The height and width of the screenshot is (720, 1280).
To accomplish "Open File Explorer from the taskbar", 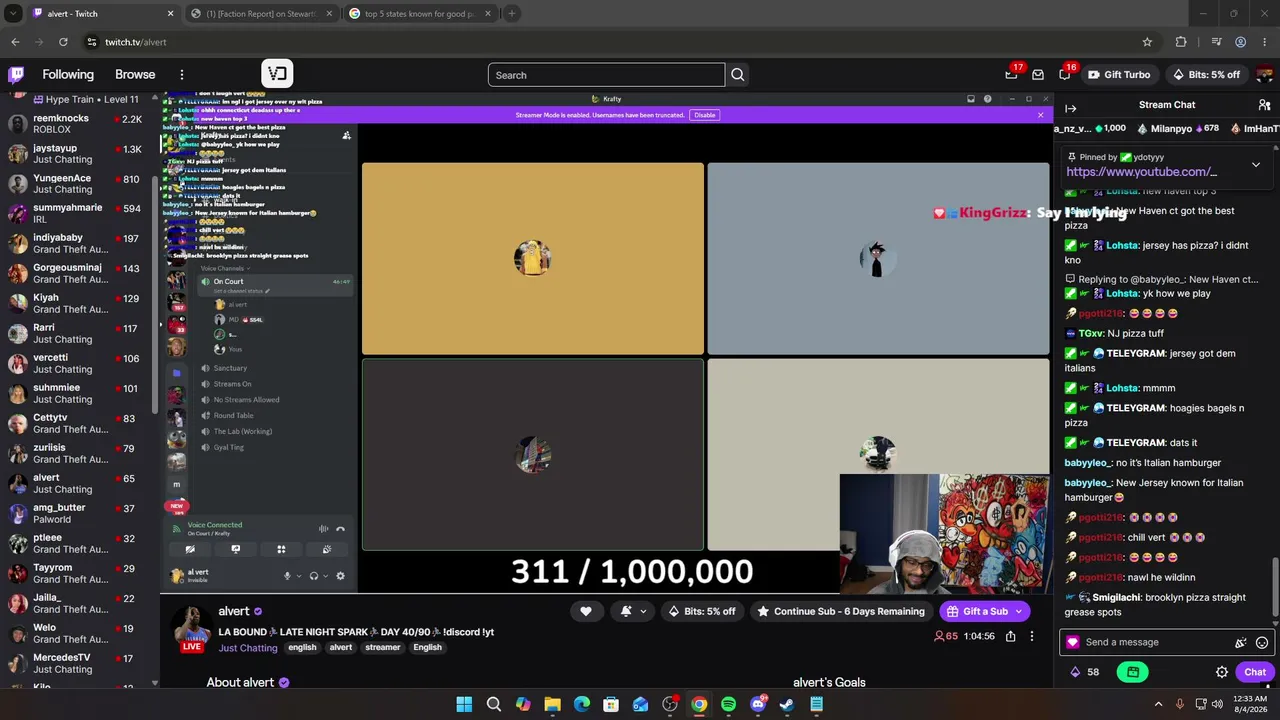I will tap(552, 705).
